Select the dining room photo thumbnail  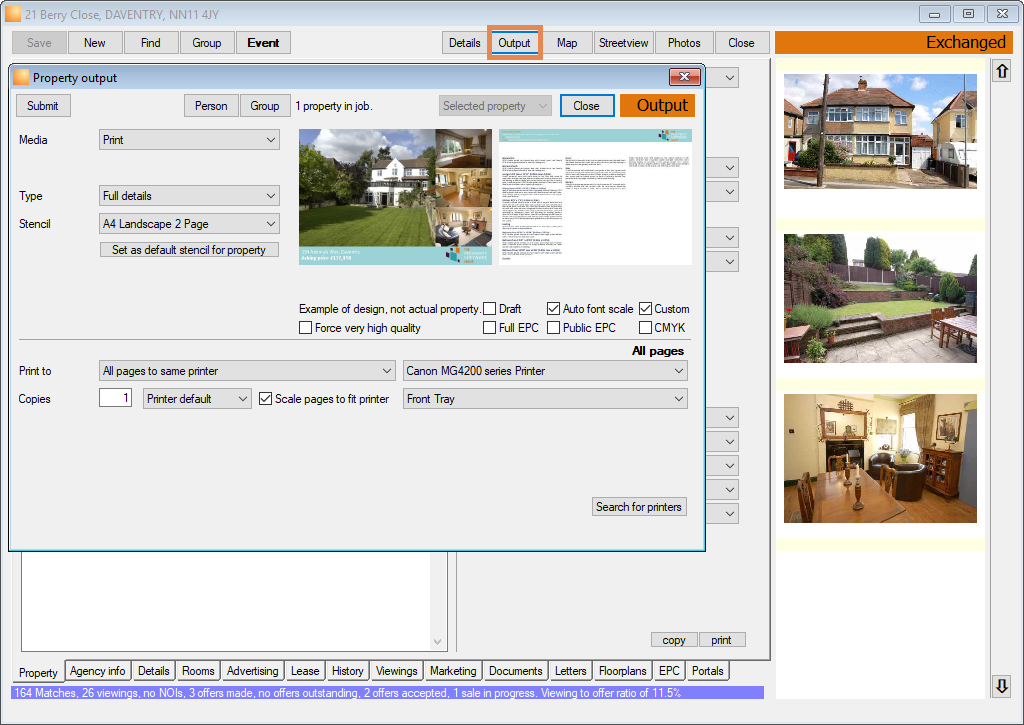pyautogui.click(x=880, y=459)
